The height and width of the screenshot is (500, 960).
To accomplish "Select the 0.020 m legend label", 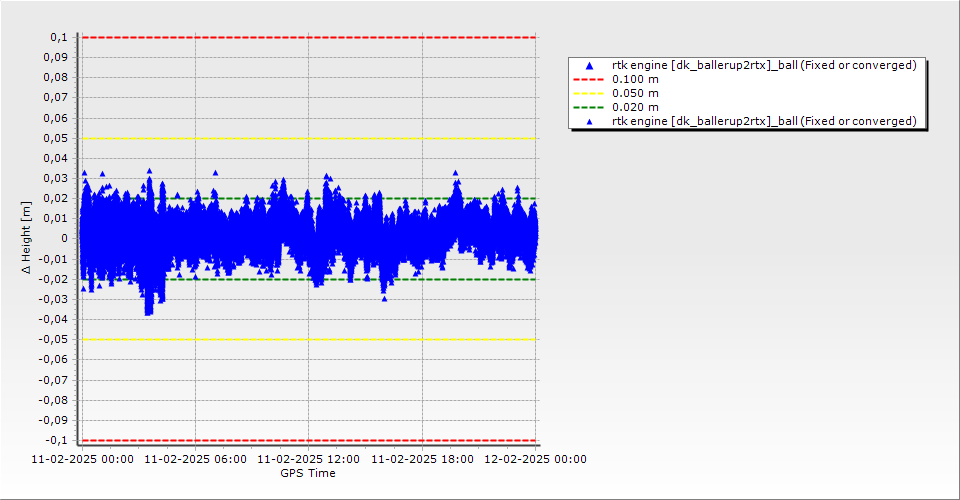I will pyautogui.click(x=636, y=108).
